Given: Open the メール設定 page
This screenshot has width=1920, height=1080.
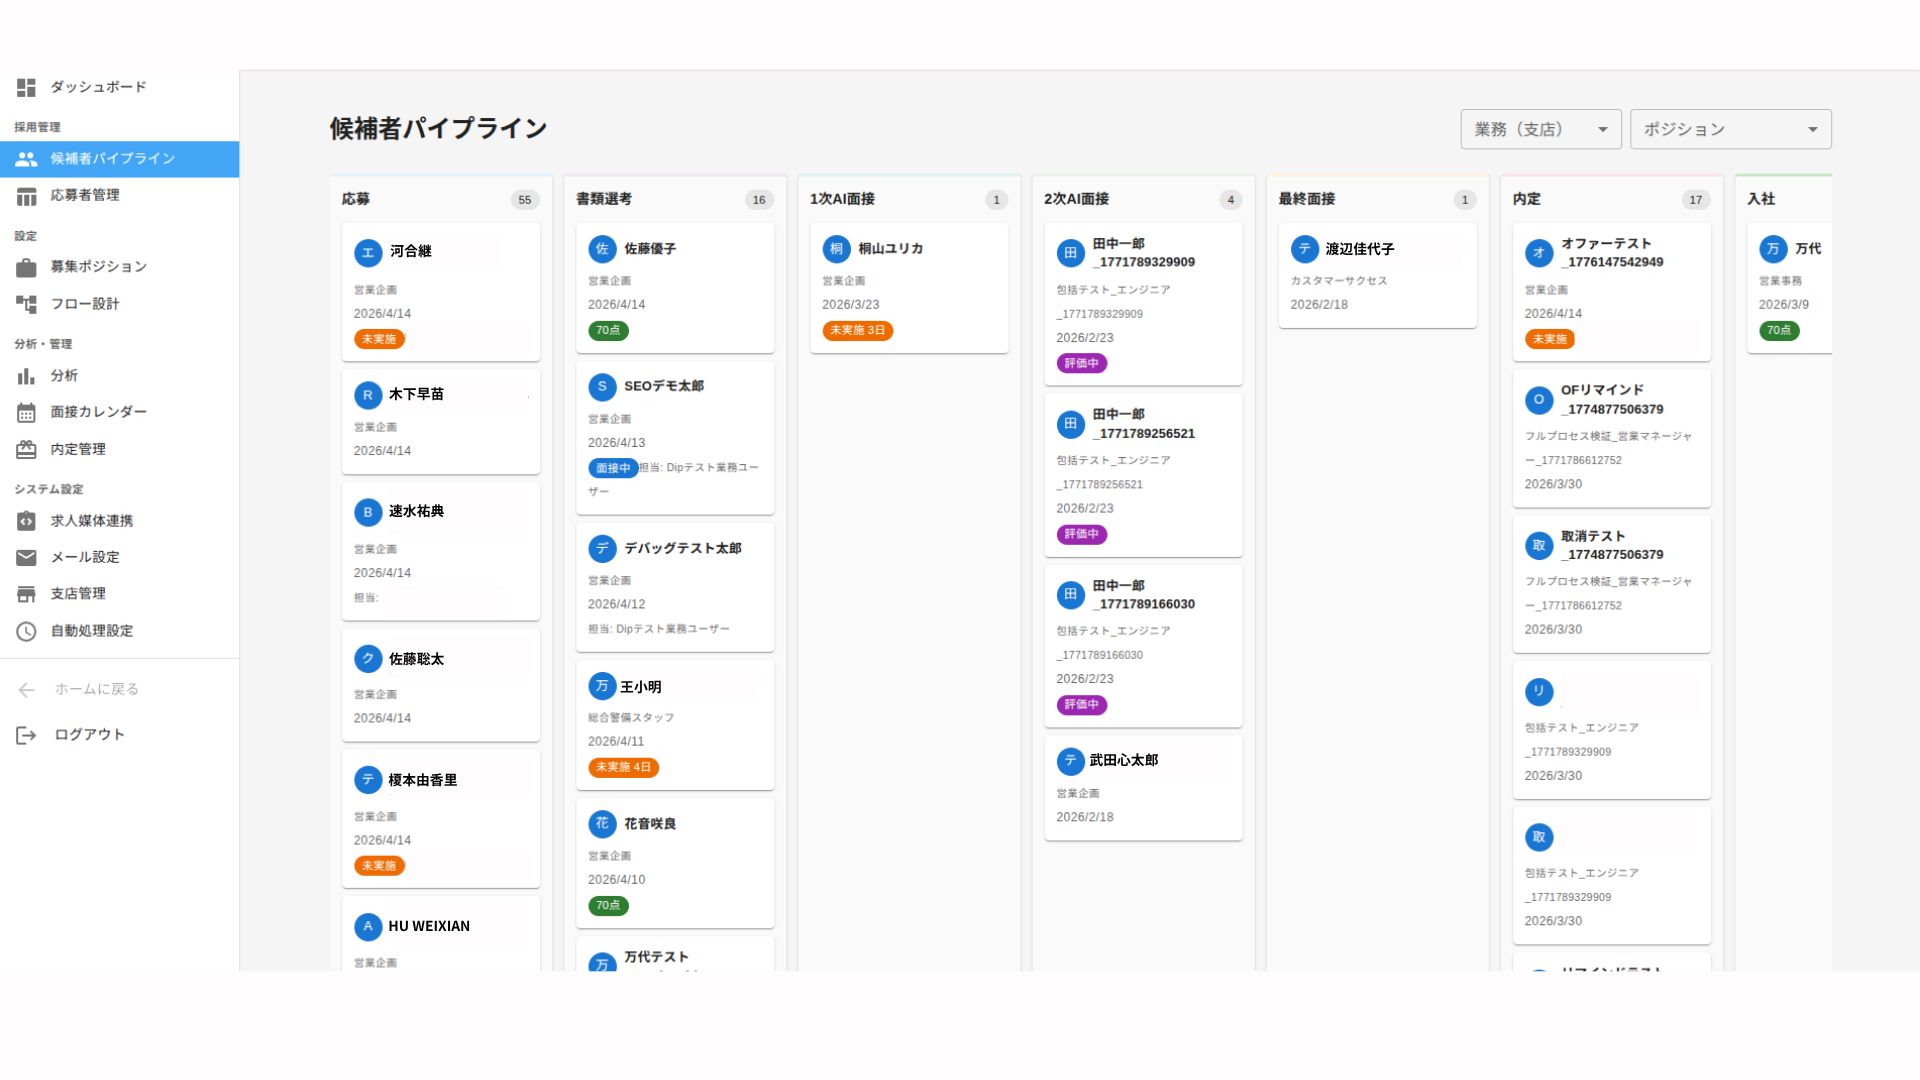Looking at the screenshot, I should 120,558.
